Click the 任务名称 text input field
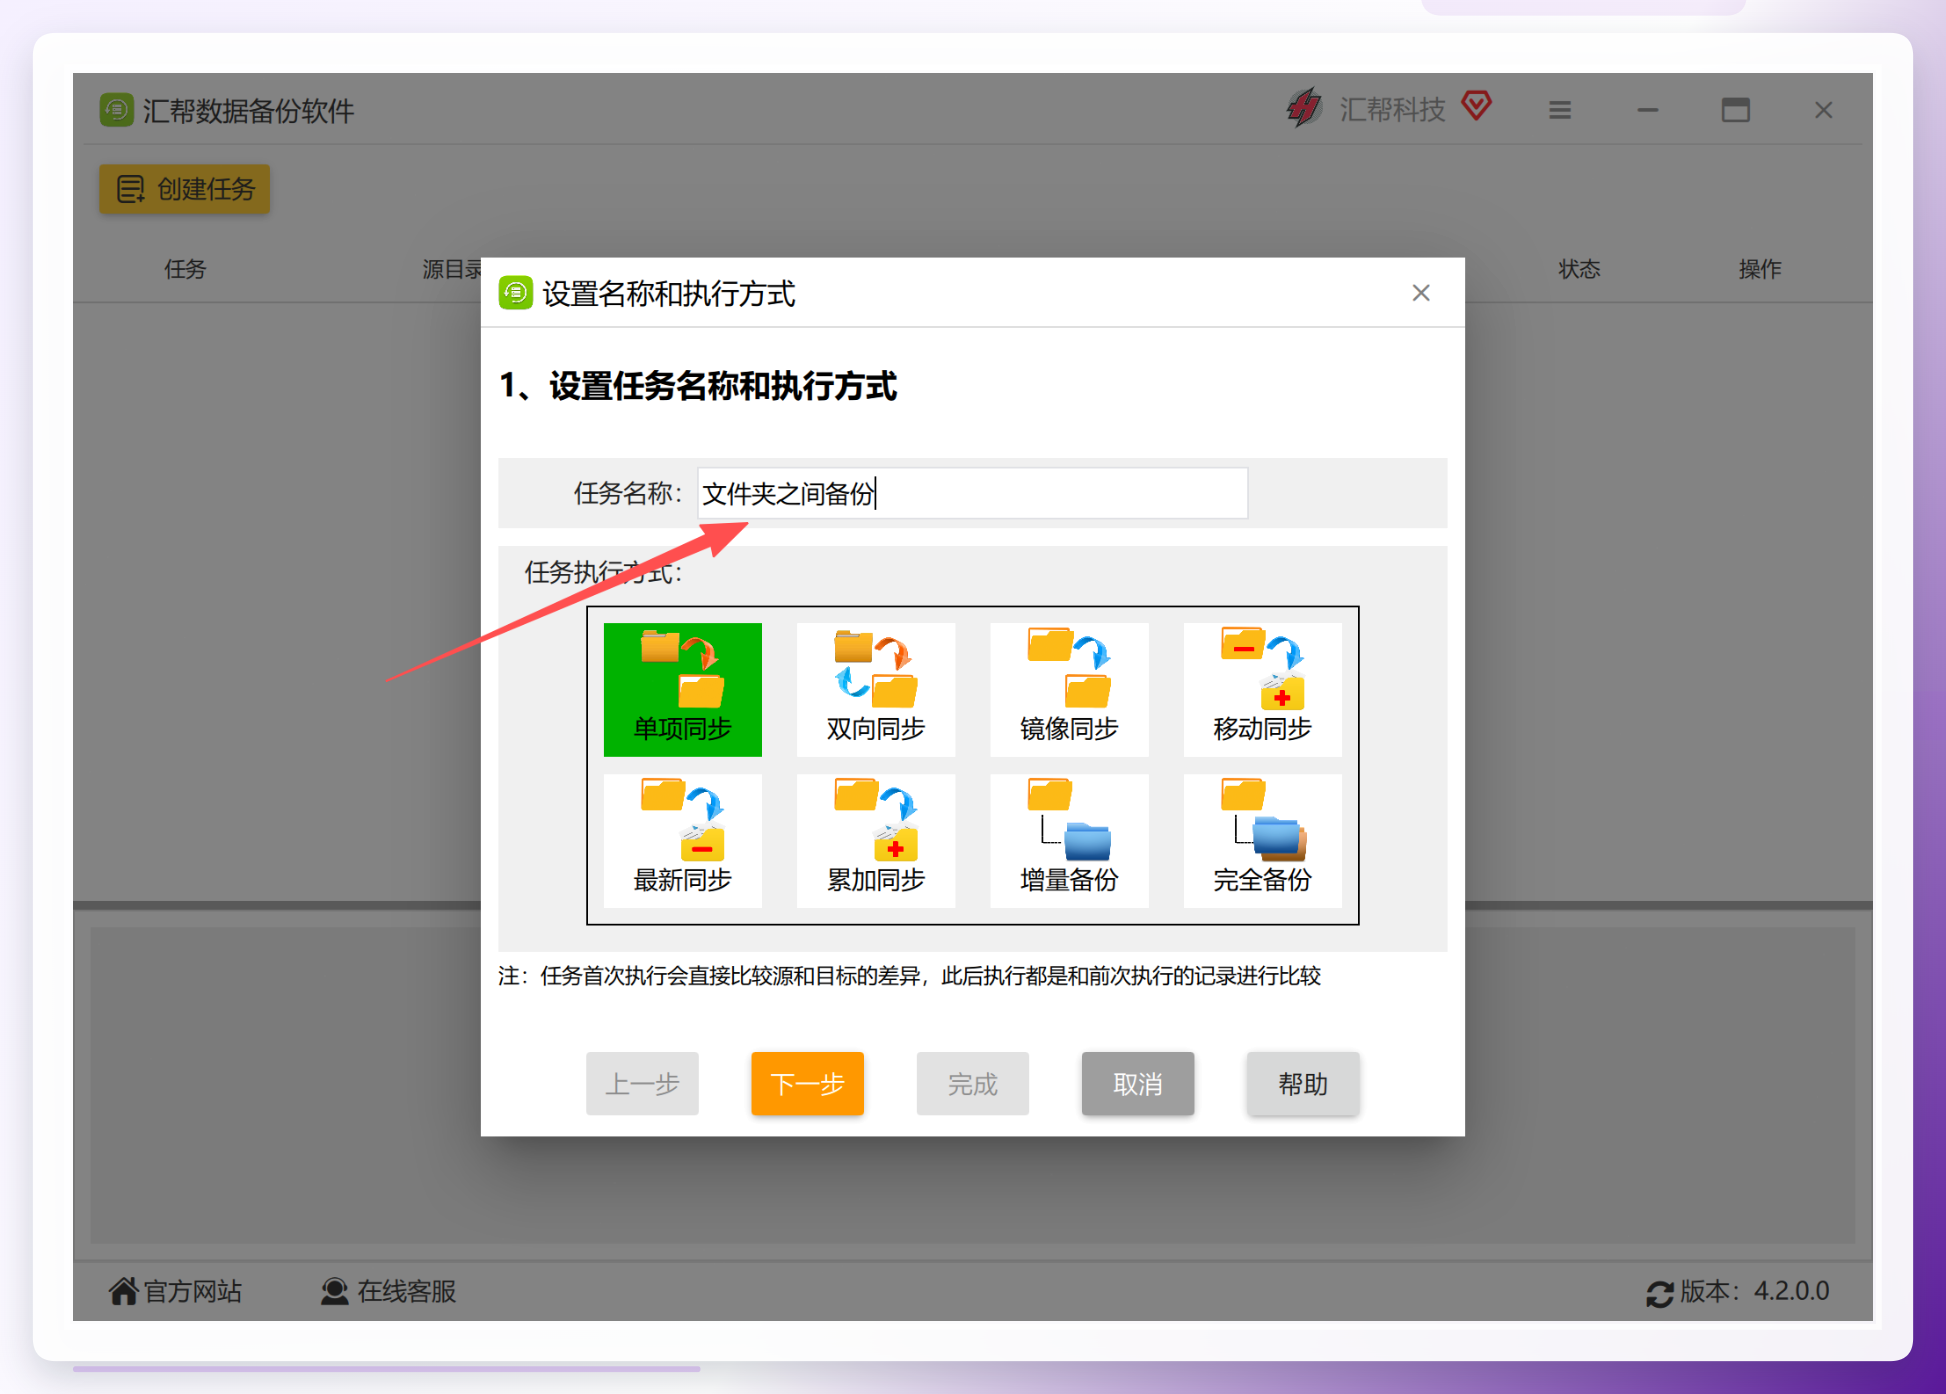This screenshot has width=1946, height=1394. (972, 493)
